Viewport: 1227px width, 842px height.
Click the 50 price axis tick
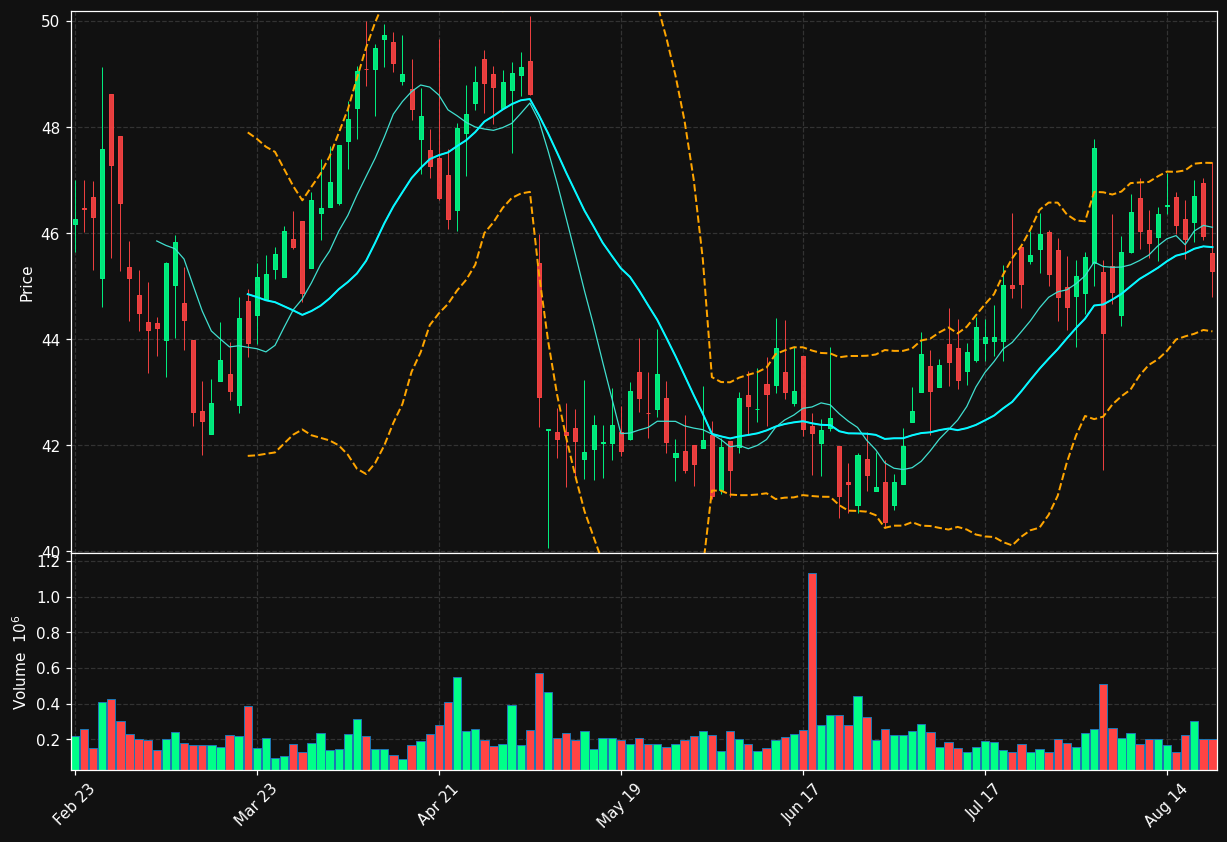(x=52, y=22)
